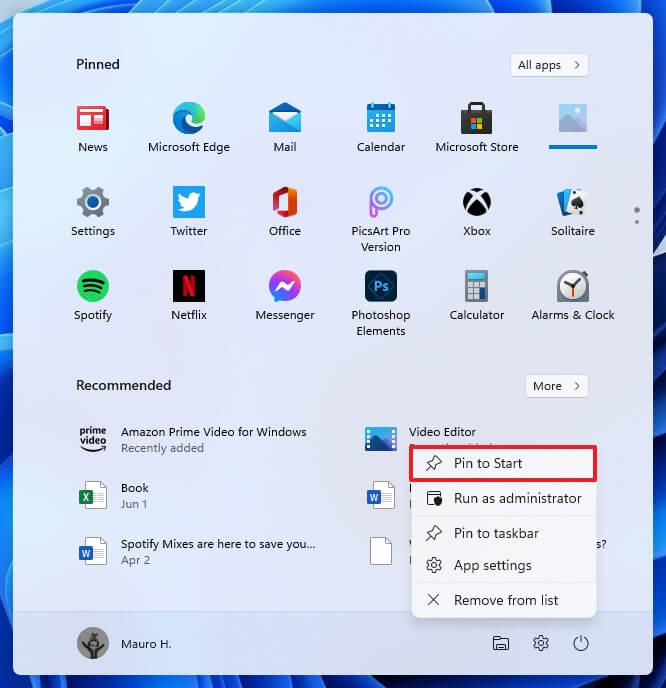Choose Remove from list
This screenshot has height=688, width=666.
click(503, 600)
